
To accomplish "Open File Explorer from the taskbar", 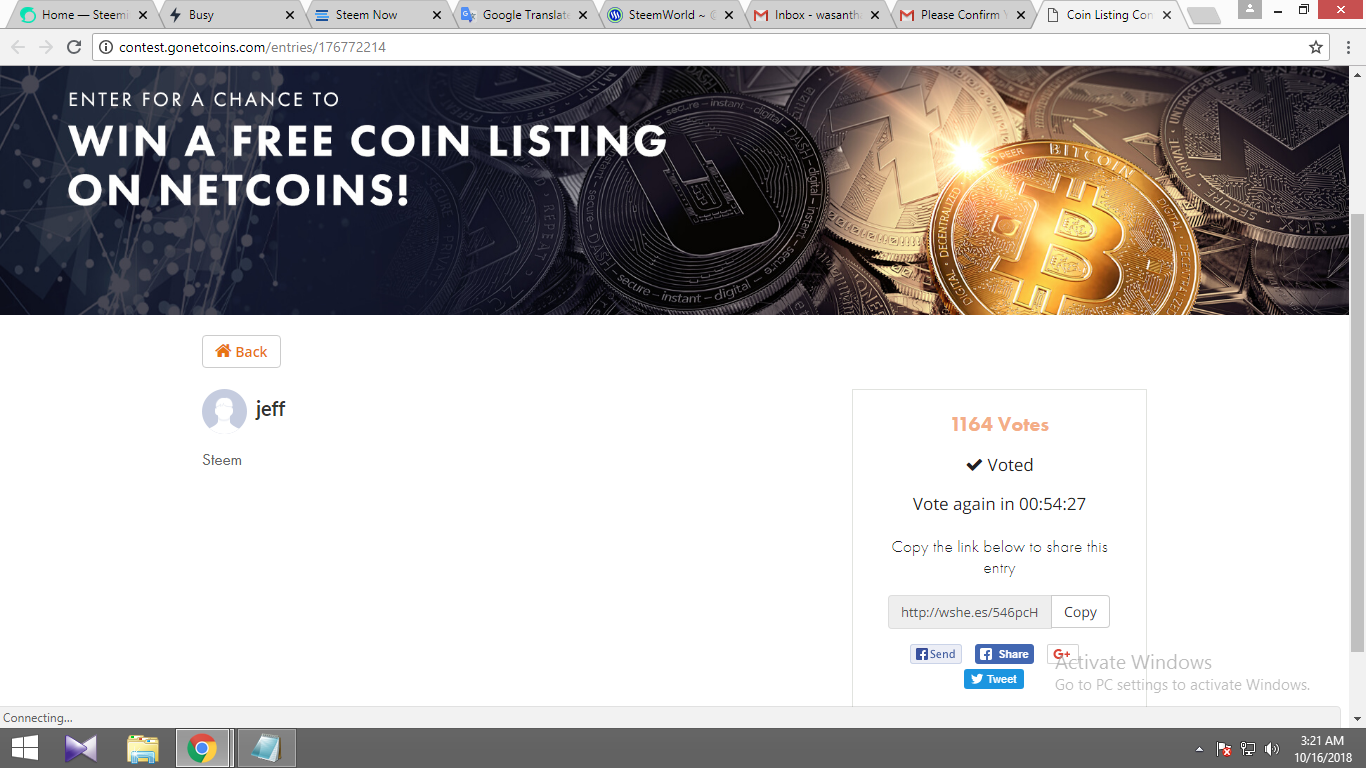I will pyautogui.click(x=143, y=748).
